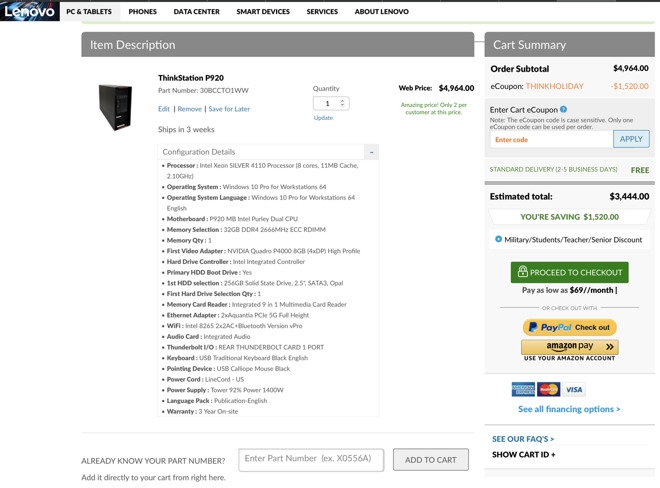Viewport: 660px width, 488px height.
Task: Click the Enter code eCoupon field
Action: 551,139
